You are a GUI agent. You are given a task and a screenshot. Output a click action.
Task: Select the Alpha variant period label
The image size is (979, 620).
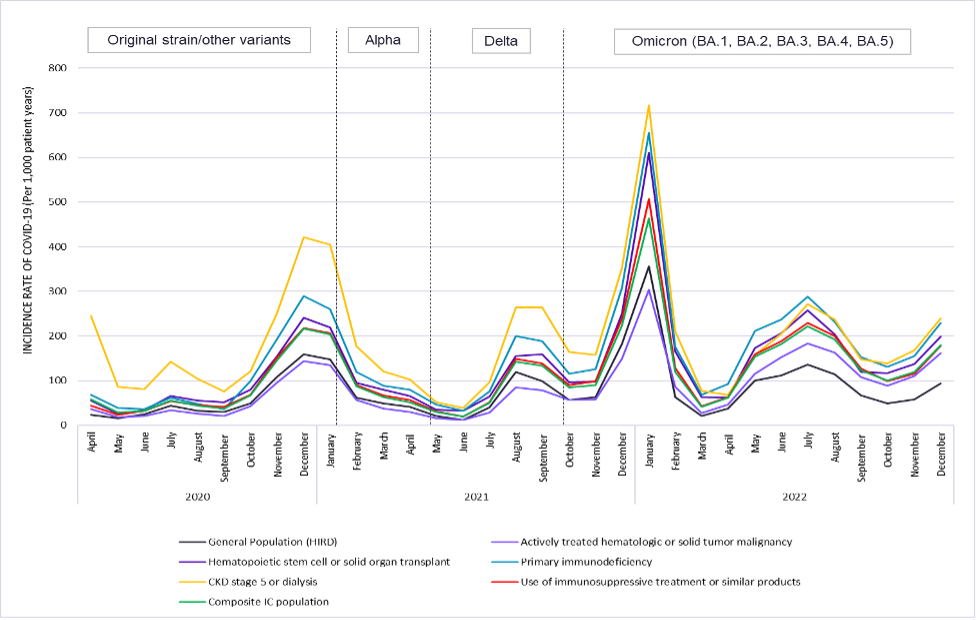coord(383,40)
